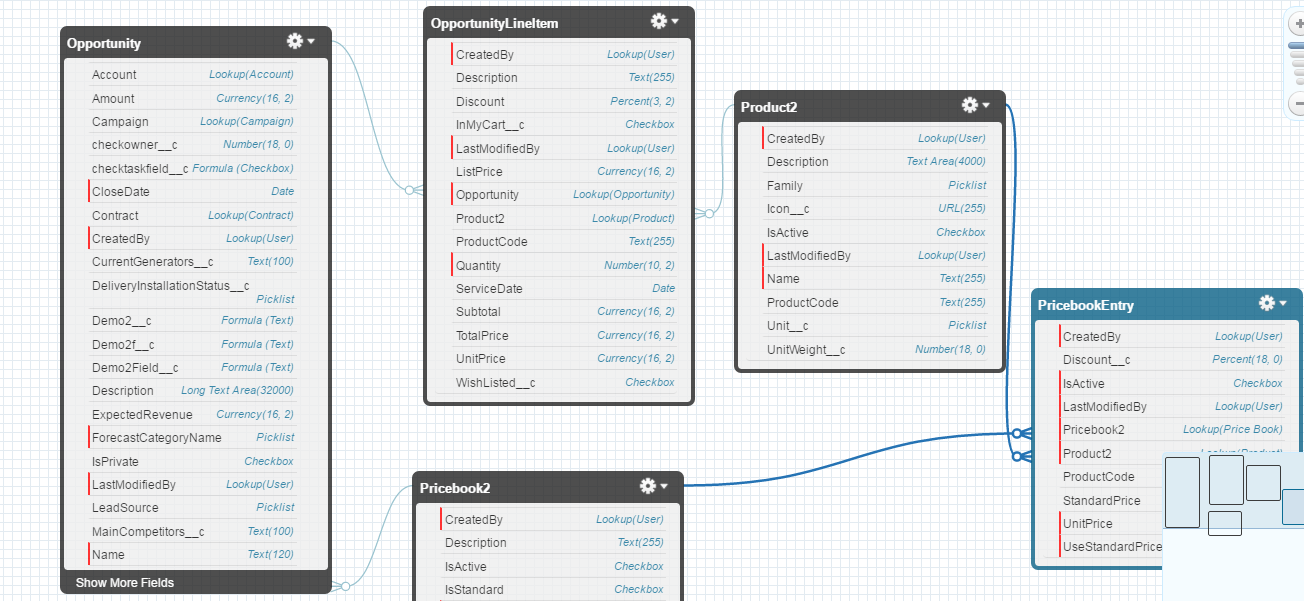This screenshot has width=1304, height=601.
Task: Click the UseStandardPrice field in PricebookEntry
Action: click(x=1112, y=547)
